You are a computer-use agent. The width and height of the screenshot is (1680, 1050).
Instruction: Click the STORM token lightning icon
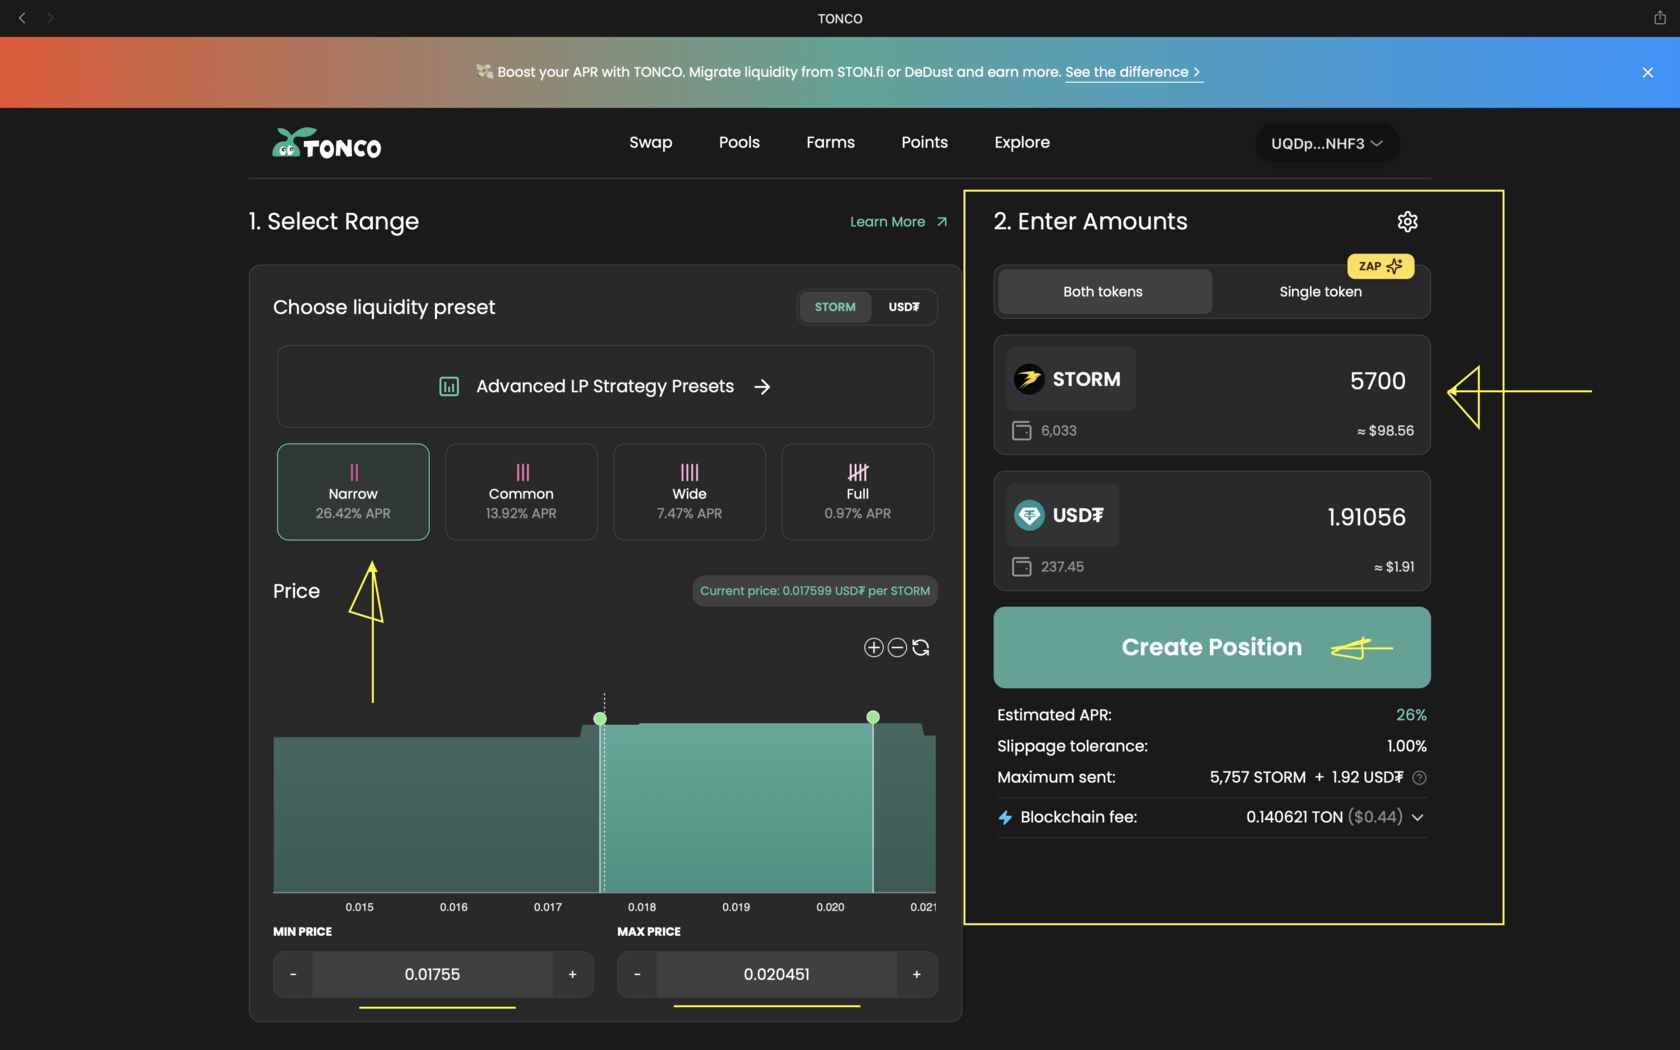pos(1029,379)
